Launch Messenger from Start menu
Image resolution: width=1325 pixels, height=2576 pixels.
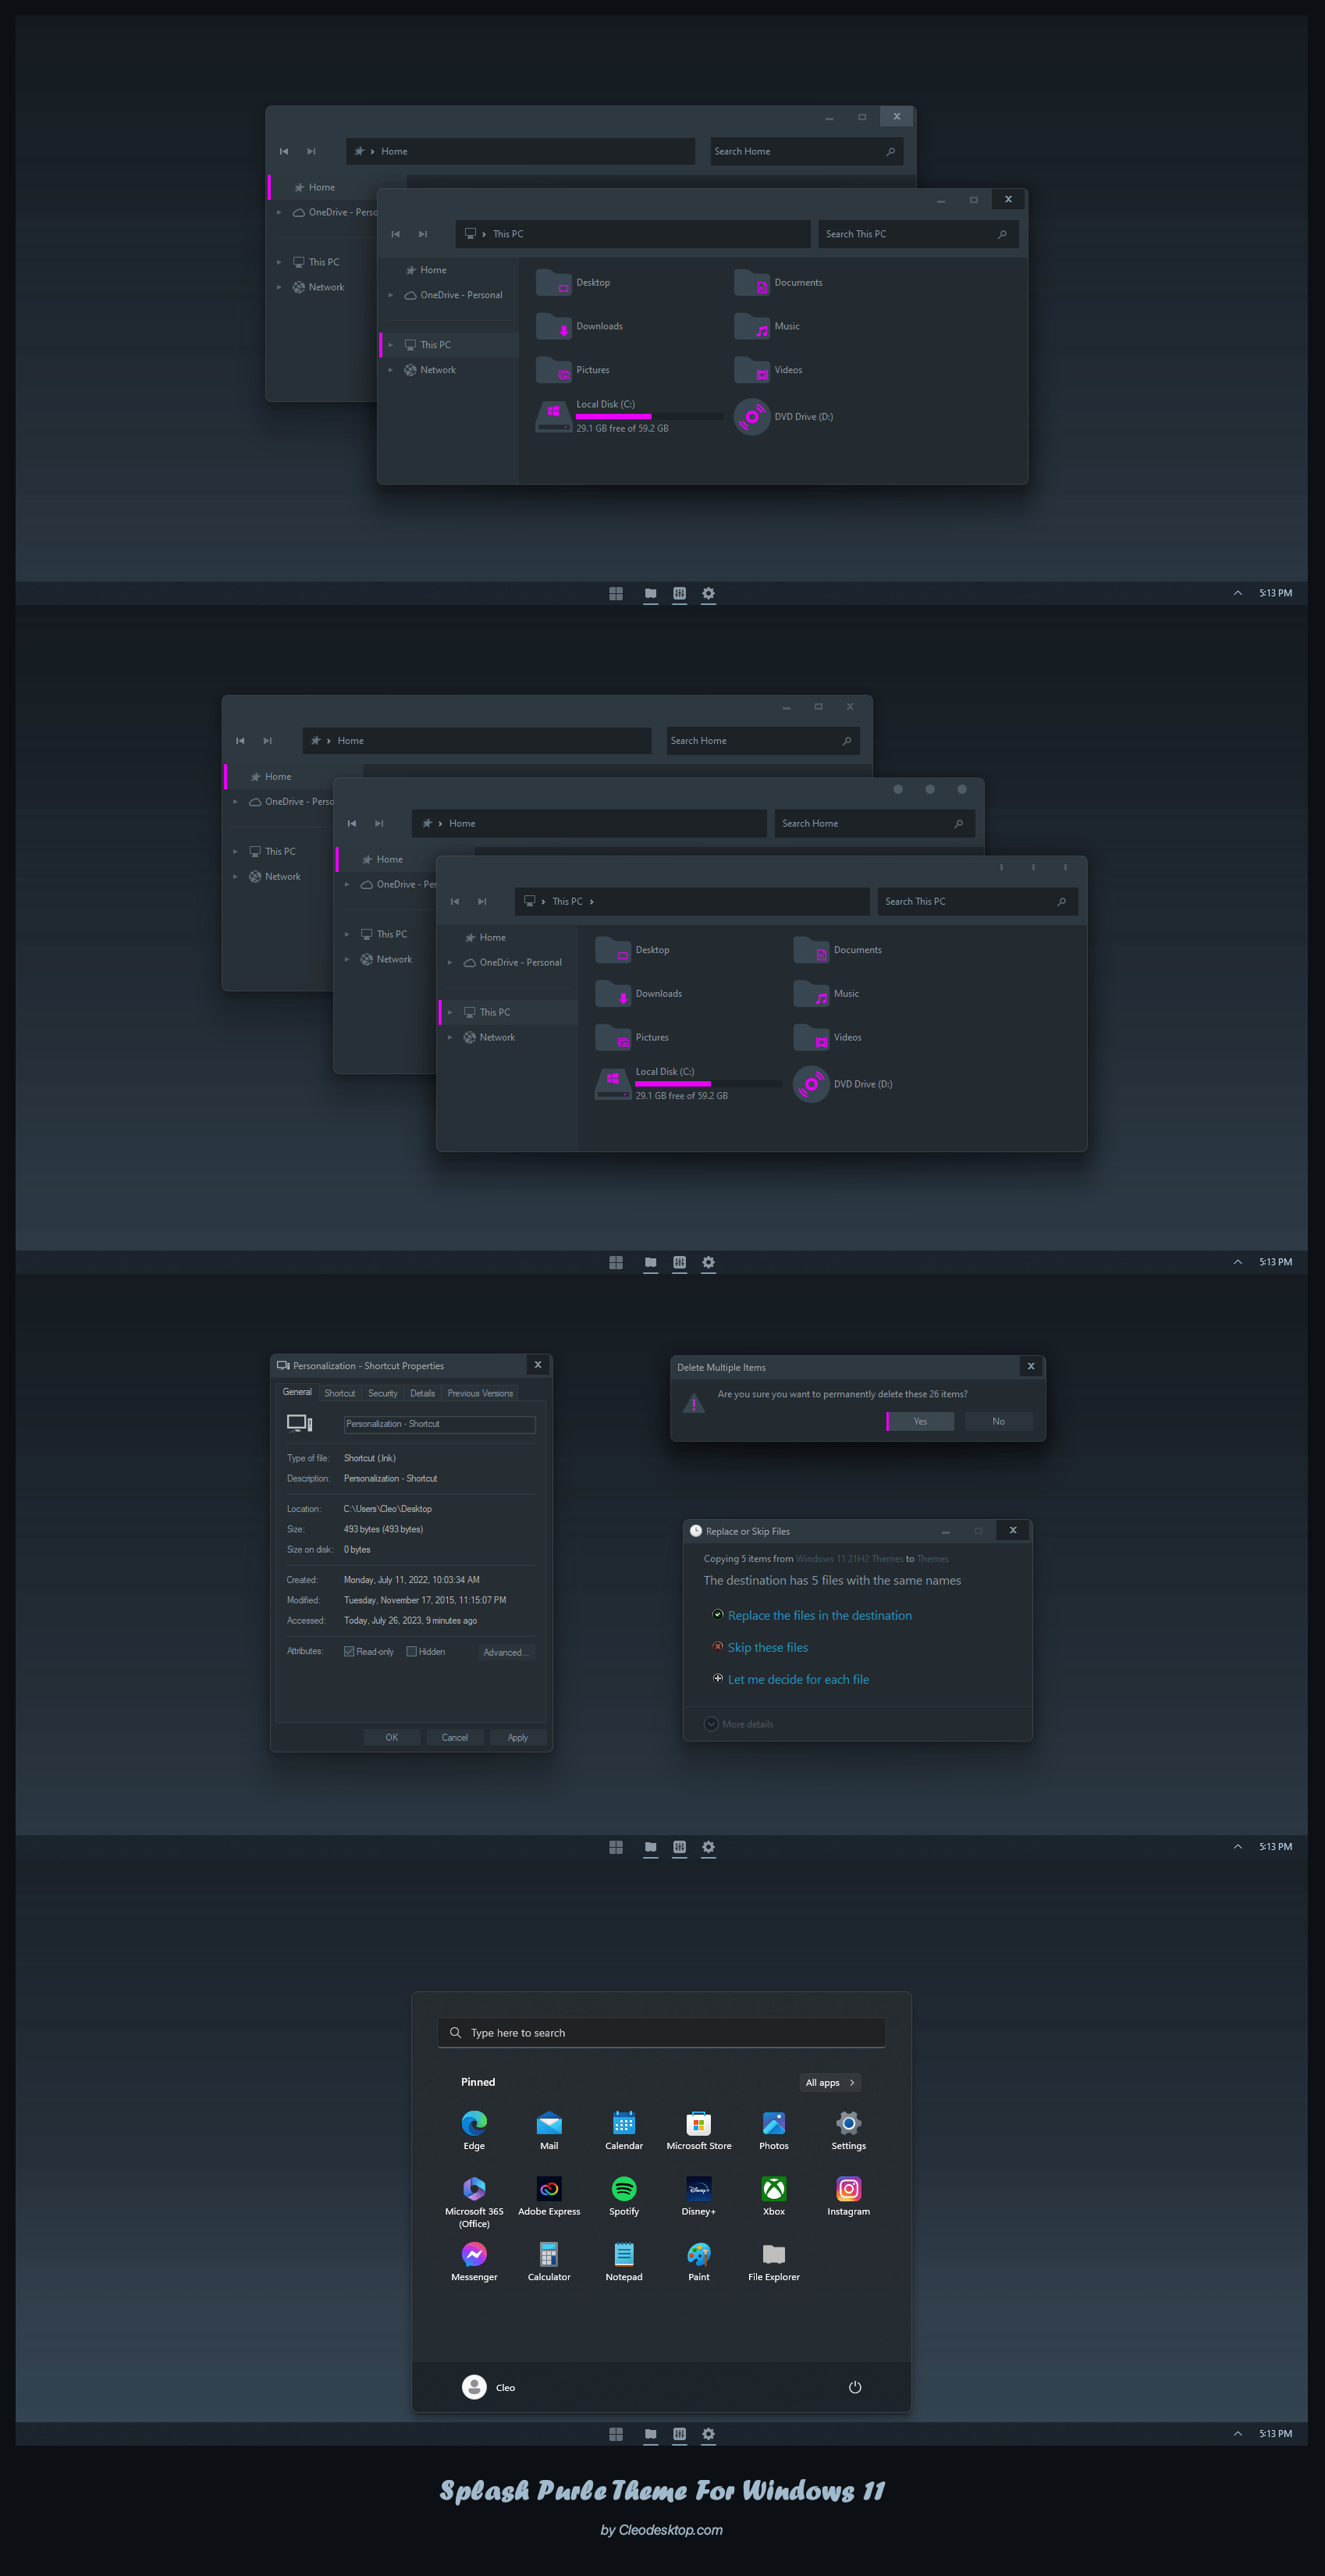474,2254
